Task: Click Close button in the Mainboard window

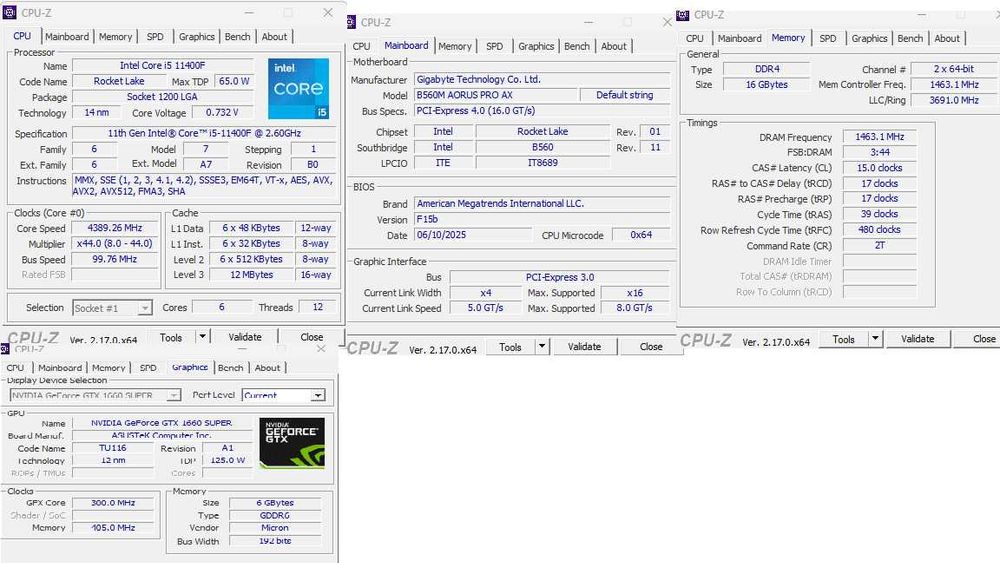Action: click(x=651, y=347)
